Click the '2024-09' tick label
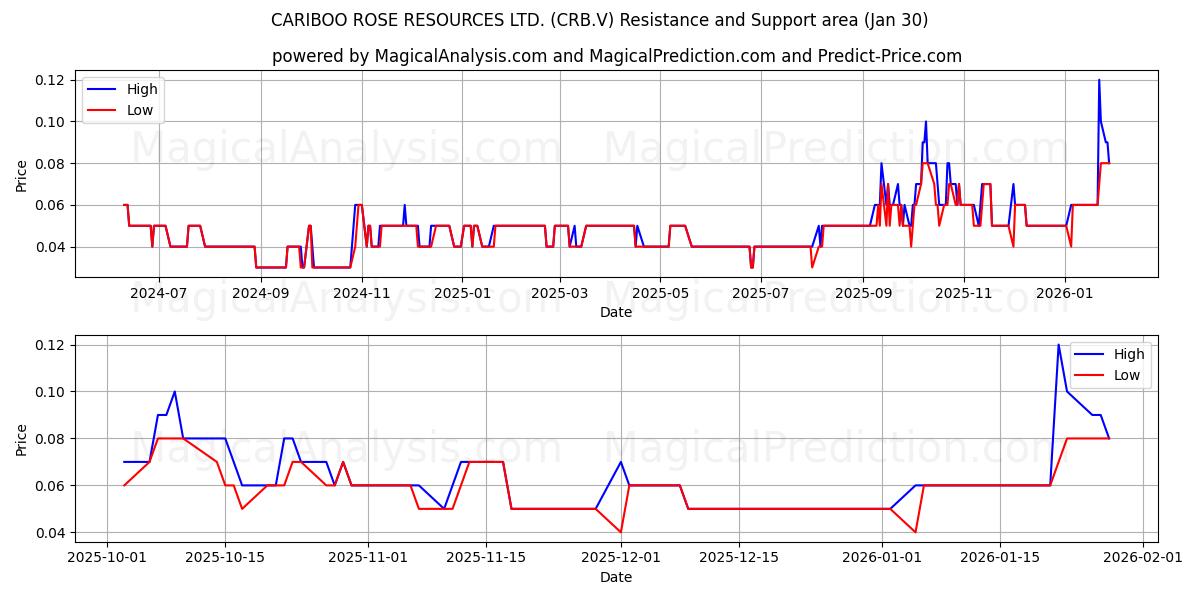 click(x=261, y=294)
